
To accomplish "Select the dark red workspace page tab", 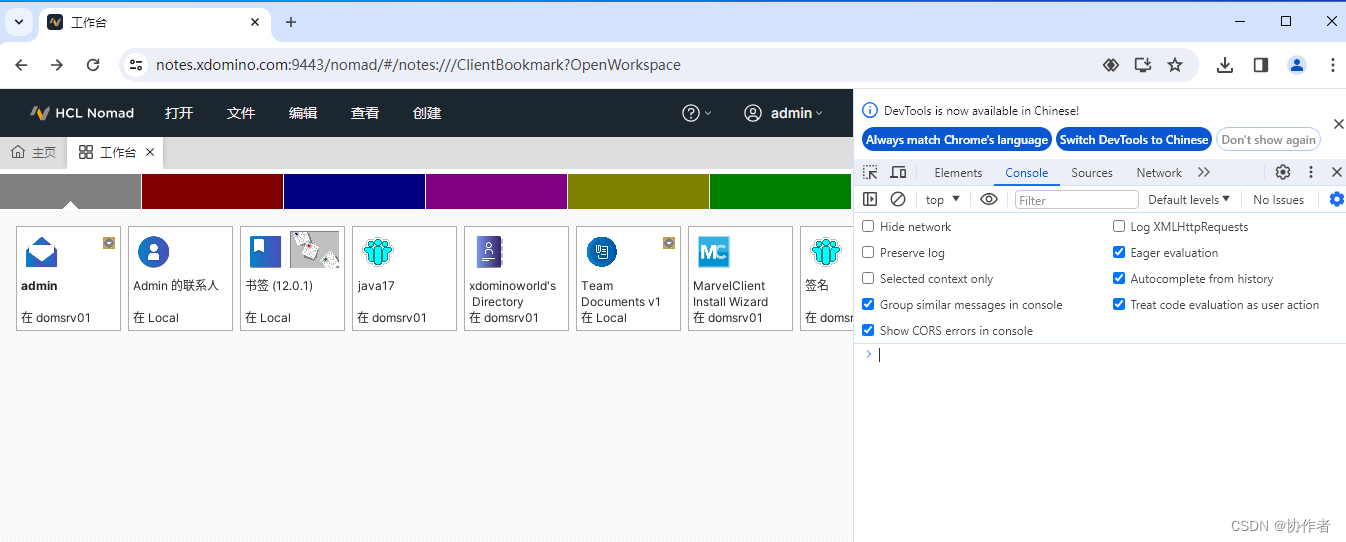I will (x=213, y=191).
